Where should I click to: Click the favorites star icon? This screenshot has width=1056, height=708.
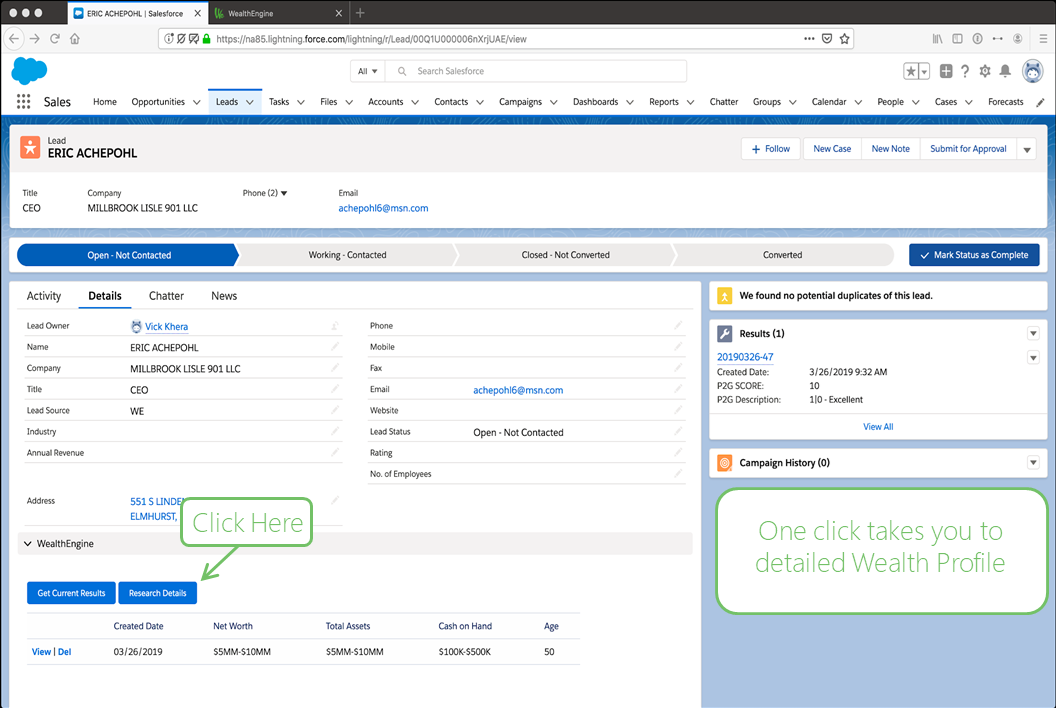coord(912,71)
